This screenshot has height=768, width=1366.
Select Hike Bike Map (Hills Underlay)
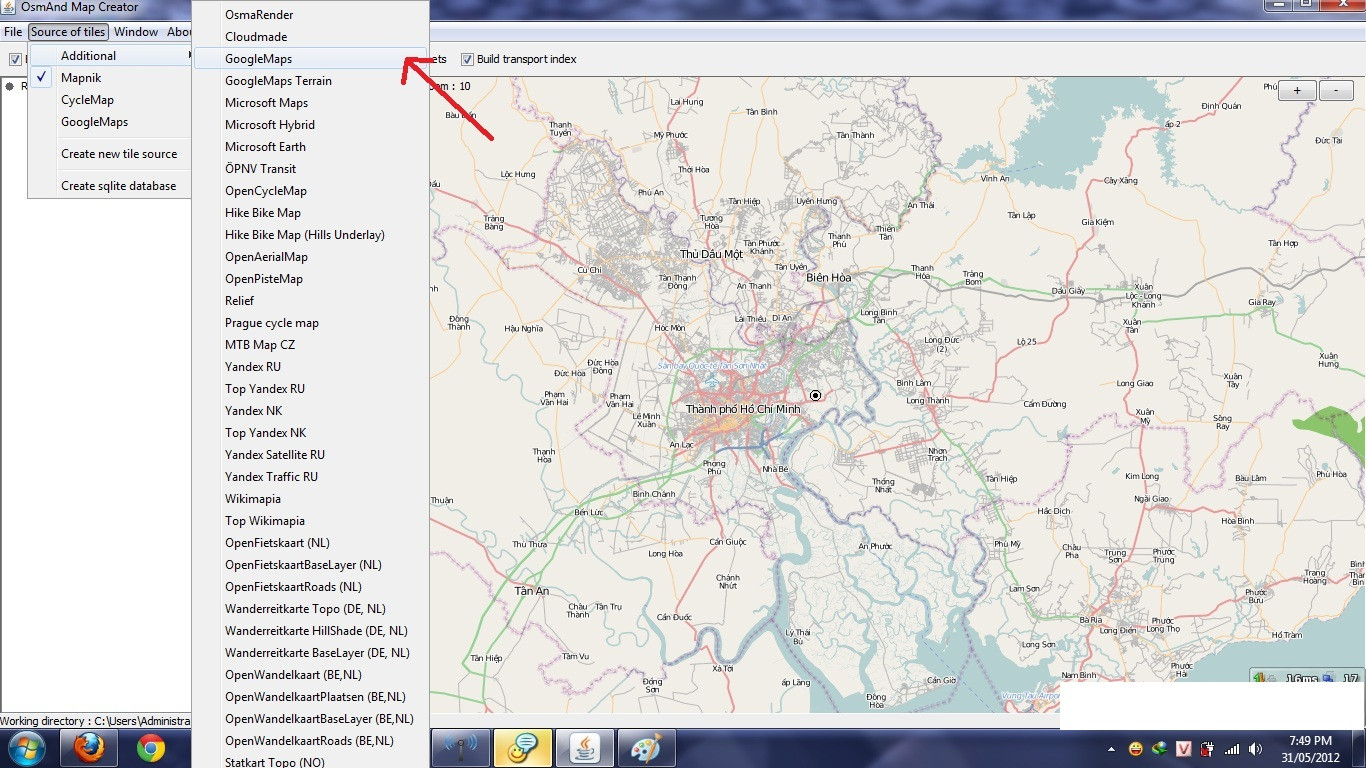311,235
